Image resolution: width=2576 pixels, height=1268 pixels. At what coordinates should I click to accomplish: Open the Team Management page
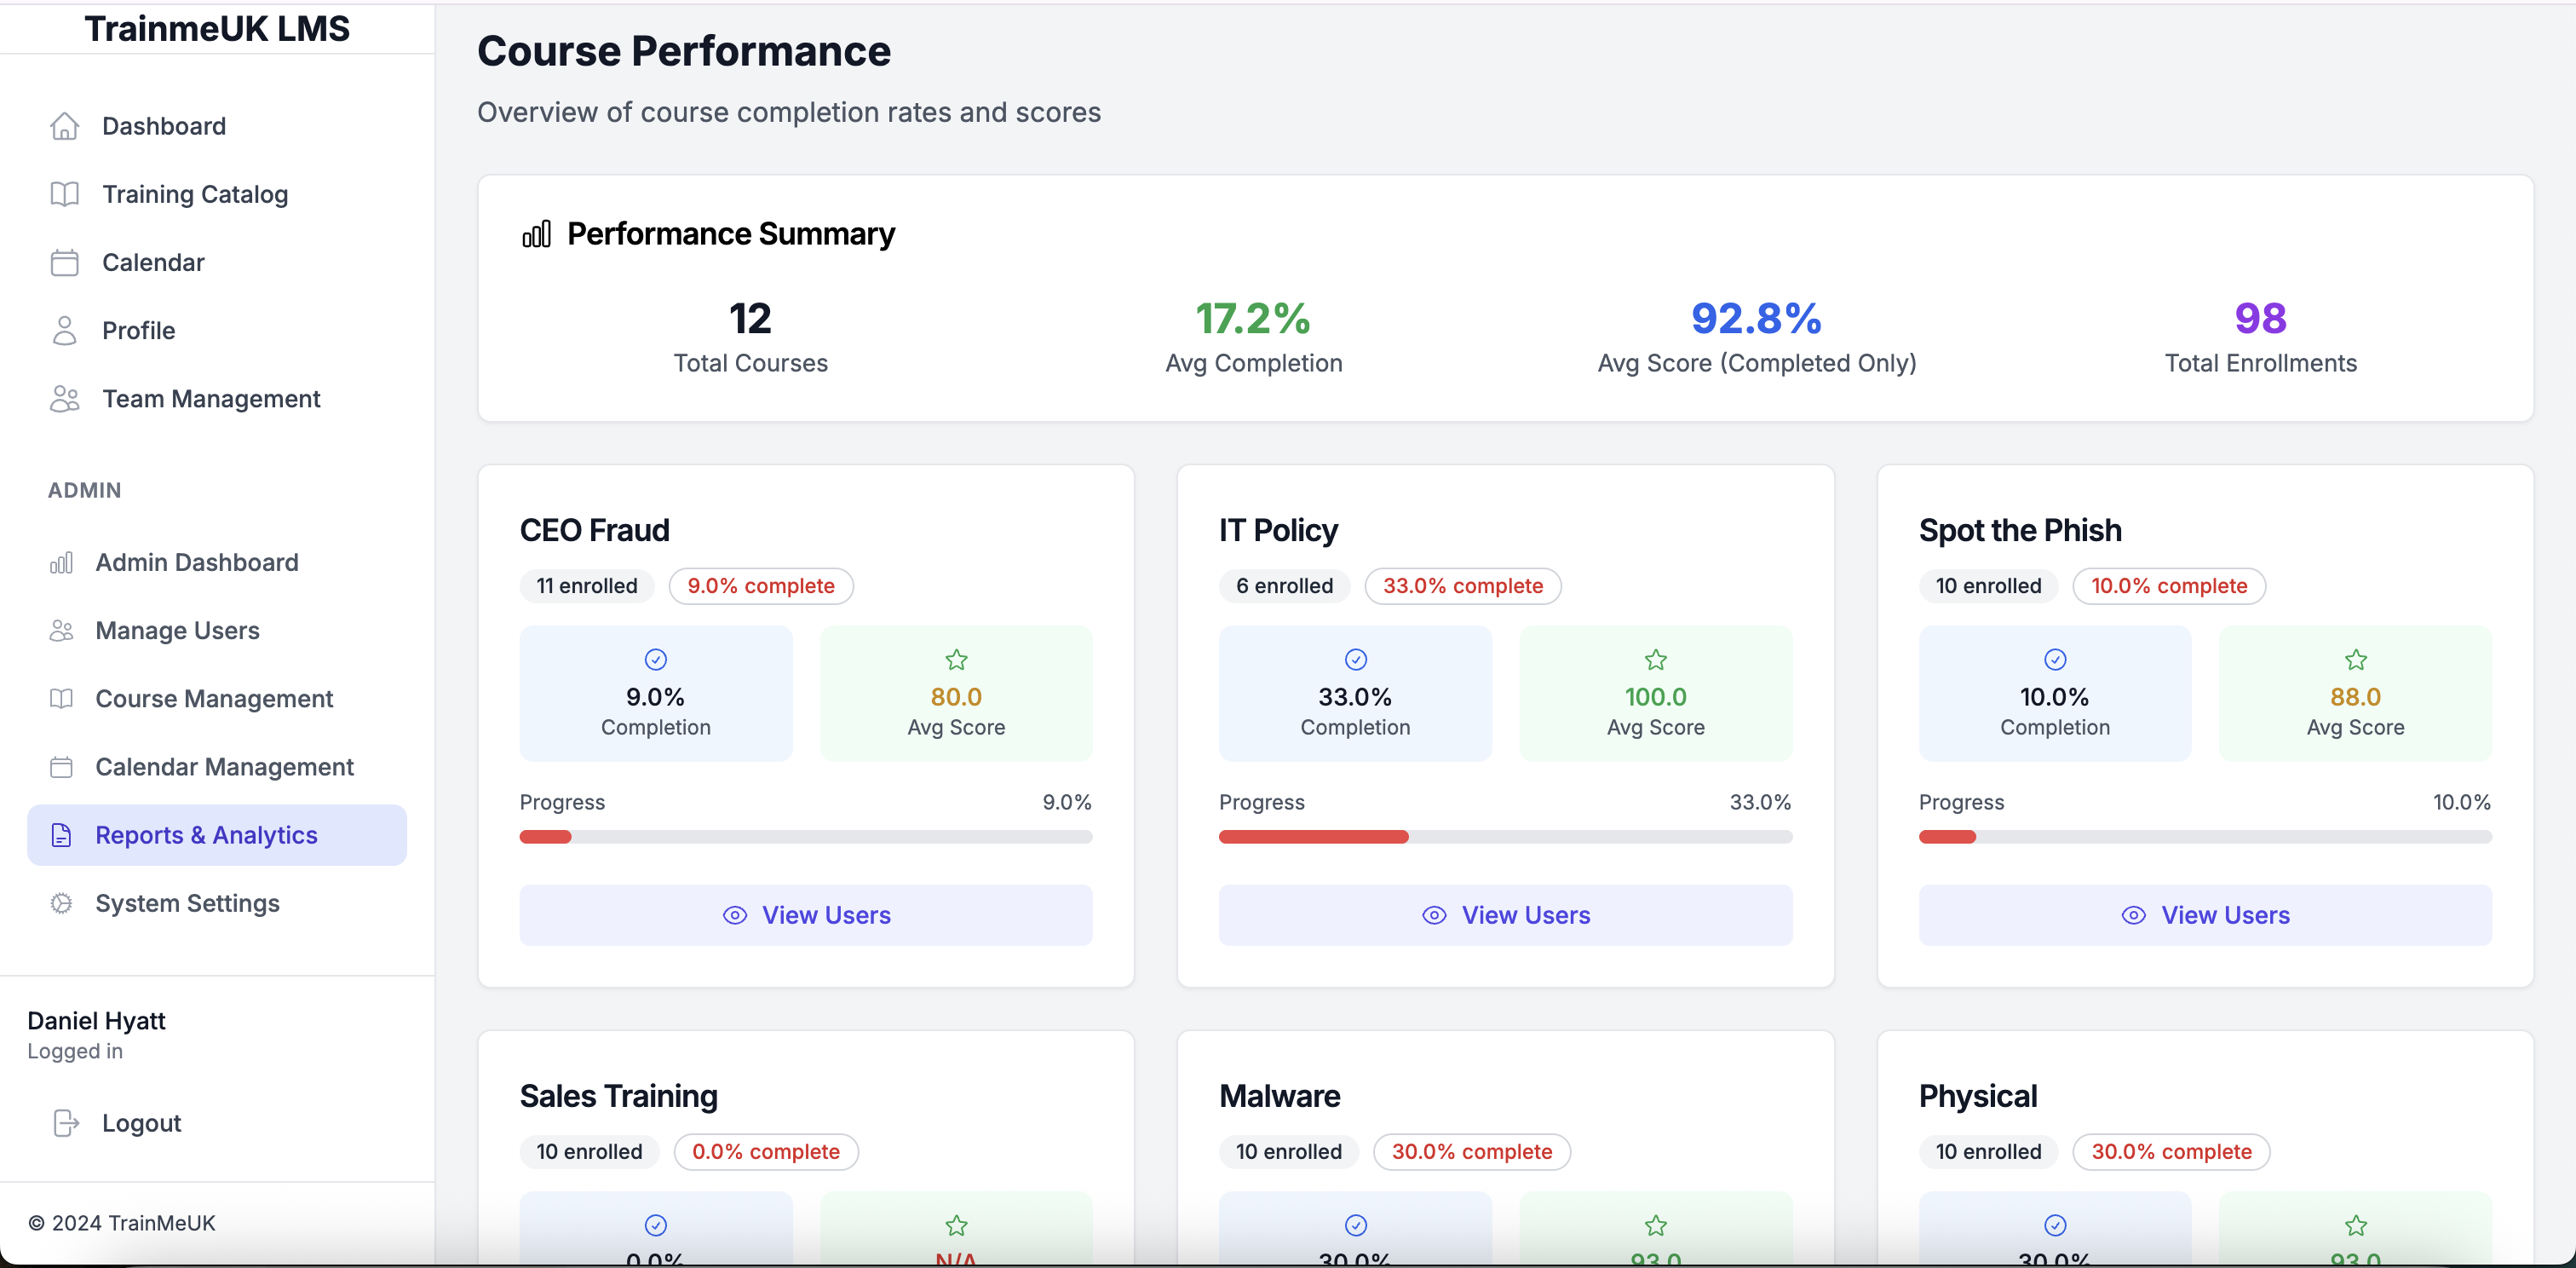217,398
